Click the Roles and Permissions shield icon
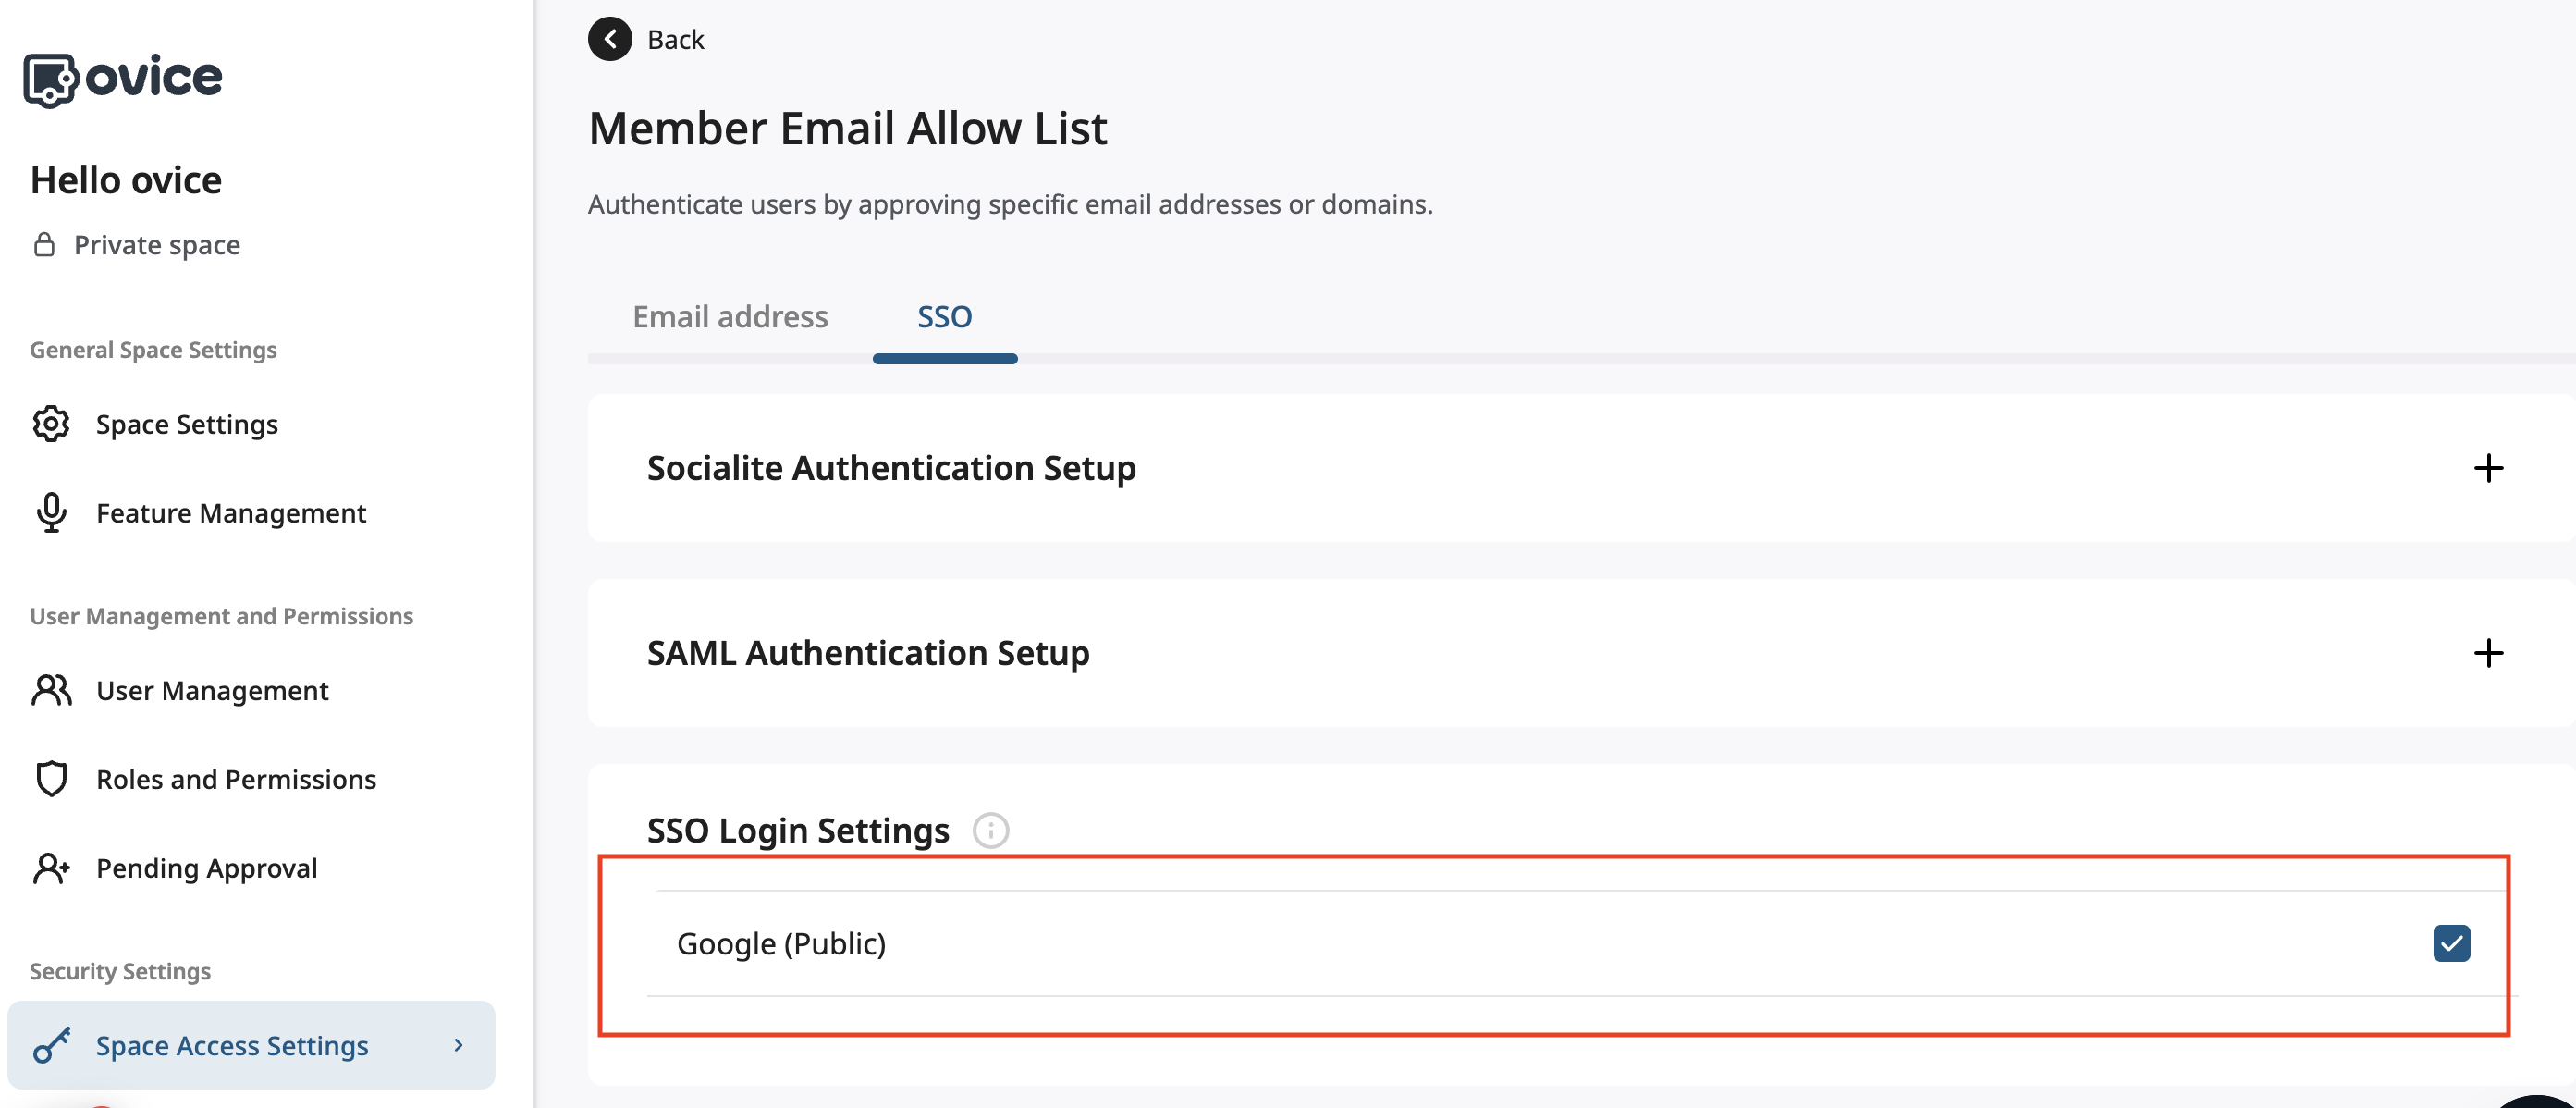 (x=51, y=779)
